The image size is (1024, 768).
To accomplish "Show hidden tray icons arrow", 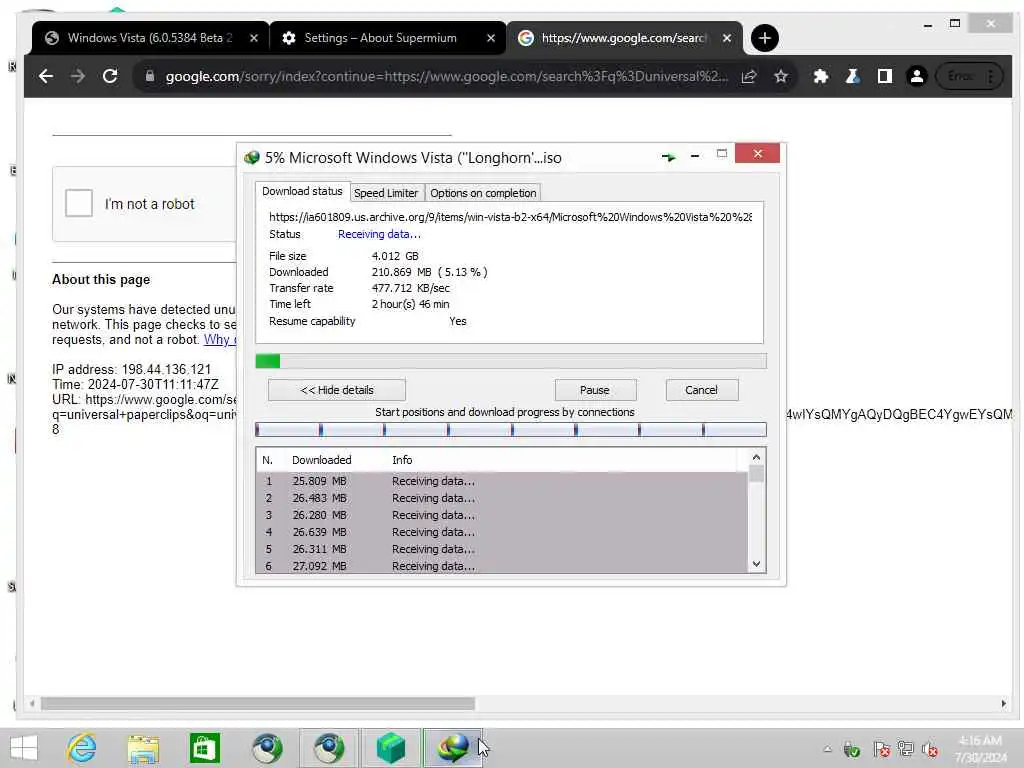I will (827, 749).
